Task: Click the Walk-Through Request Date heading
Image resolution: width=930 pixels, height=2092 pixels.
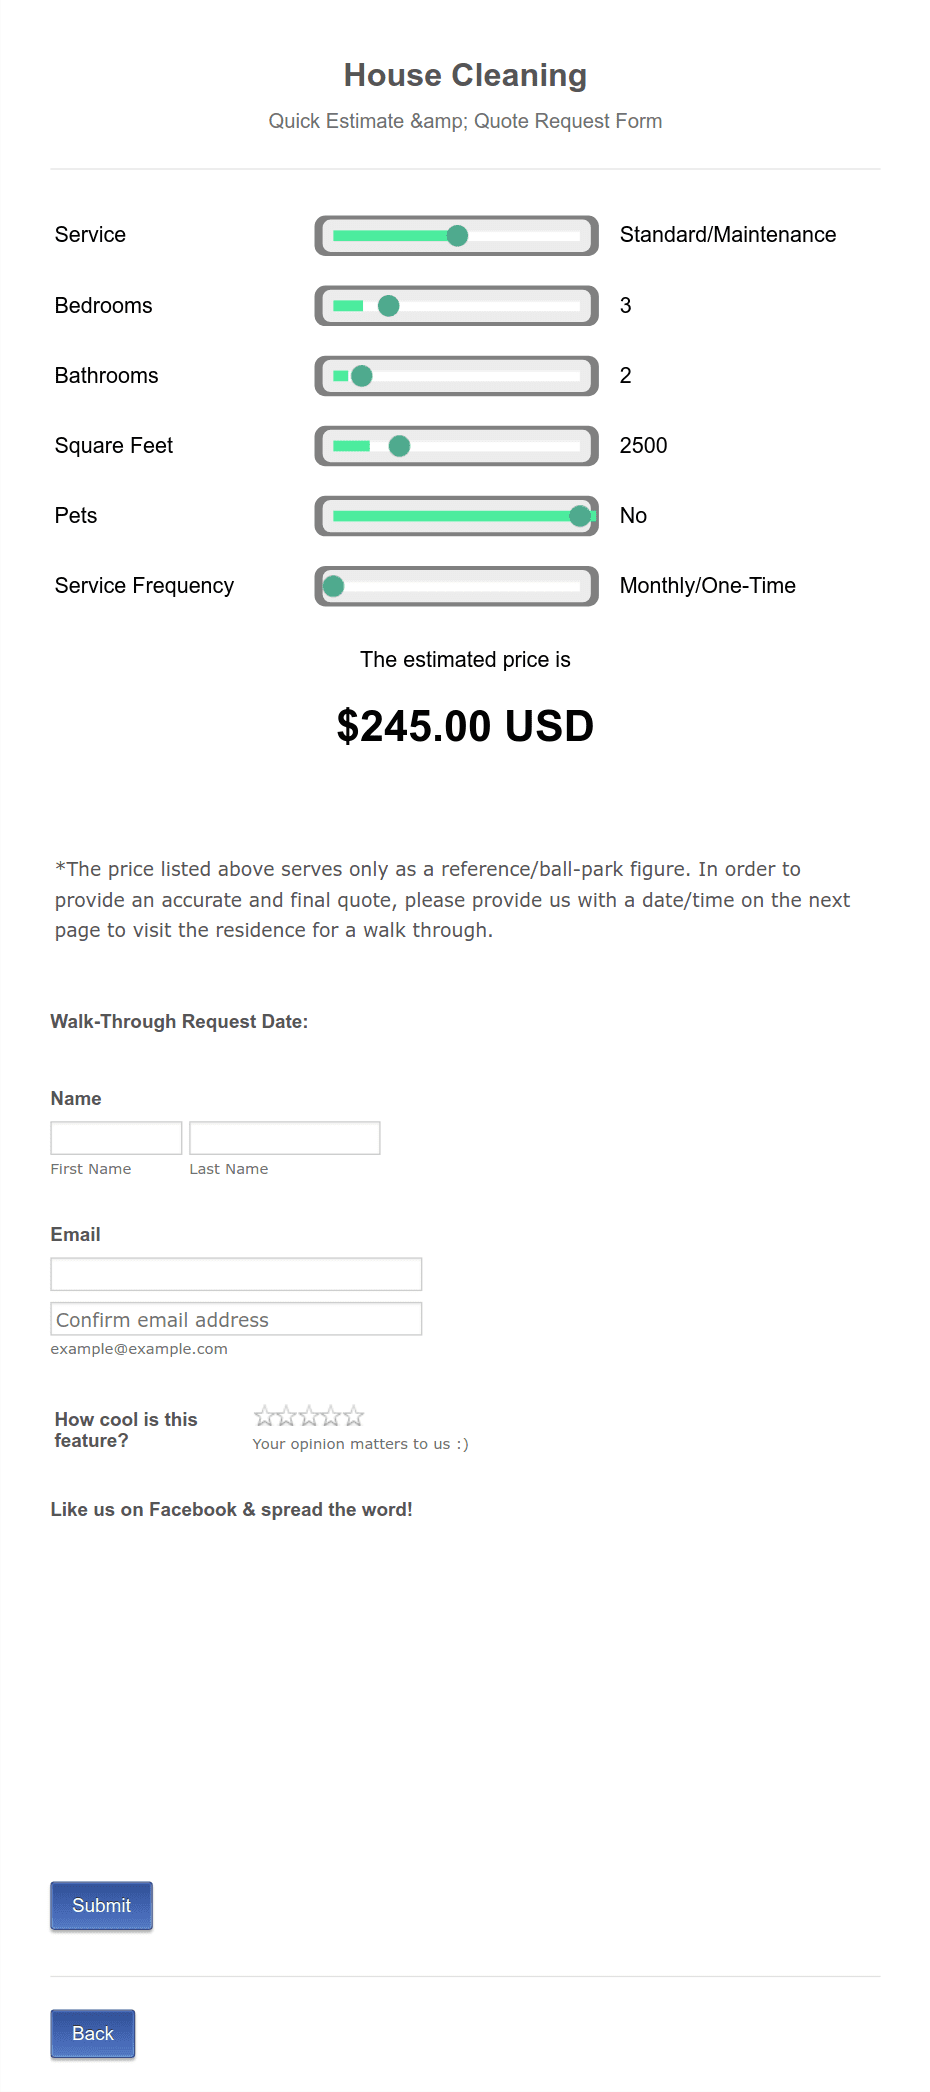Action: (179, 1021)
